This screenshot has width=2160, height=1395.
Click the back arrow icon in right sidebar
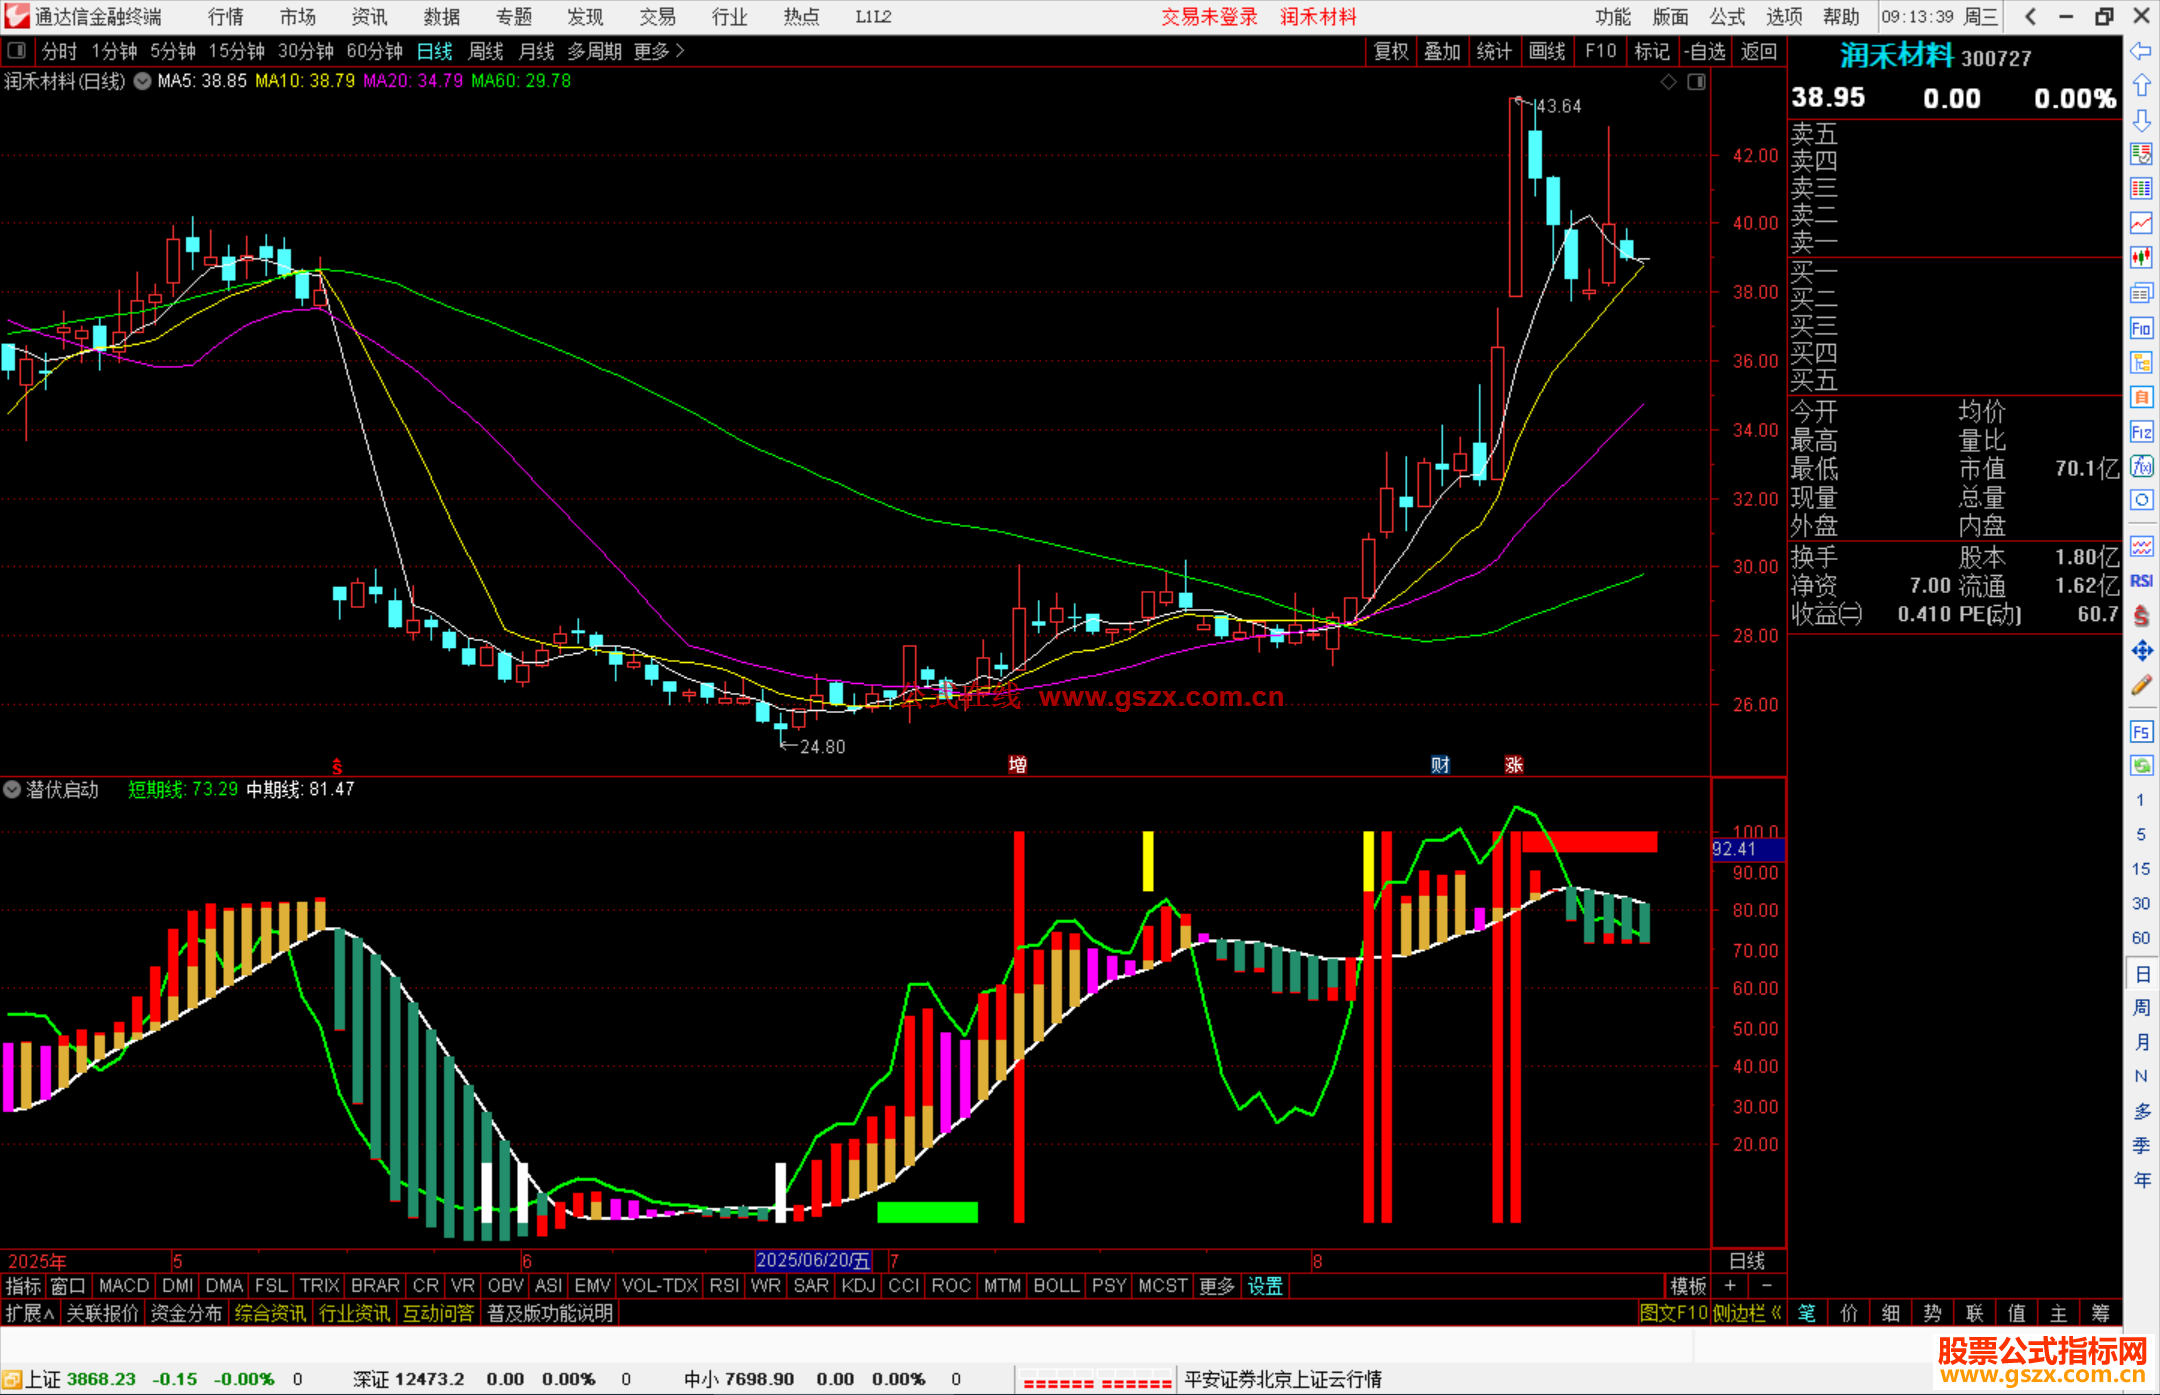pos(2141,50)
